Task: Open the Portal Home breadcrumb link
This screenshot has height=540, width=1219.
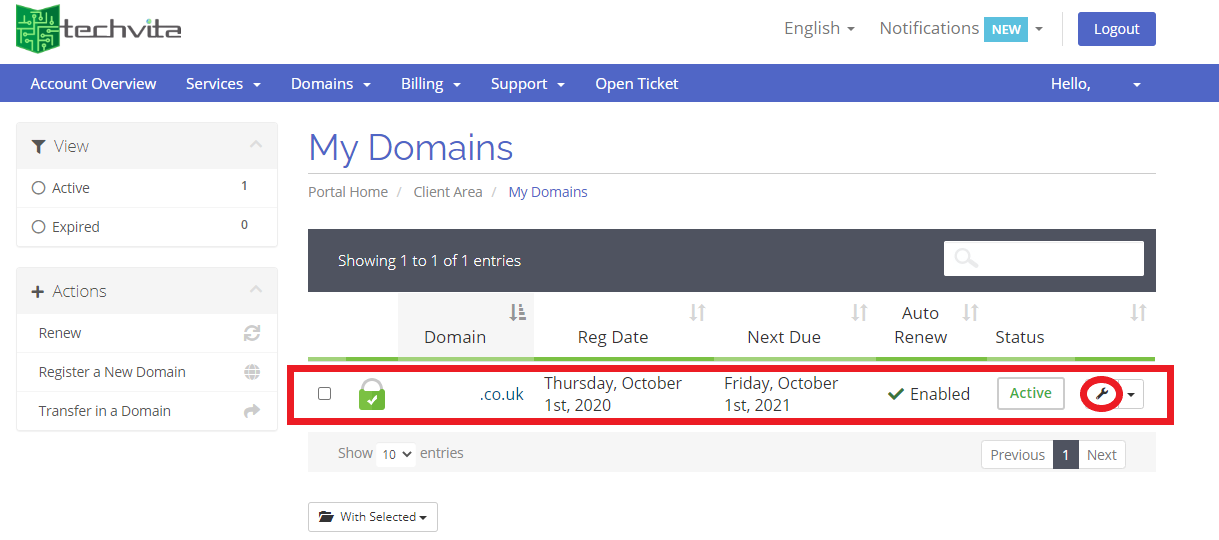Action: pos(348,192)
